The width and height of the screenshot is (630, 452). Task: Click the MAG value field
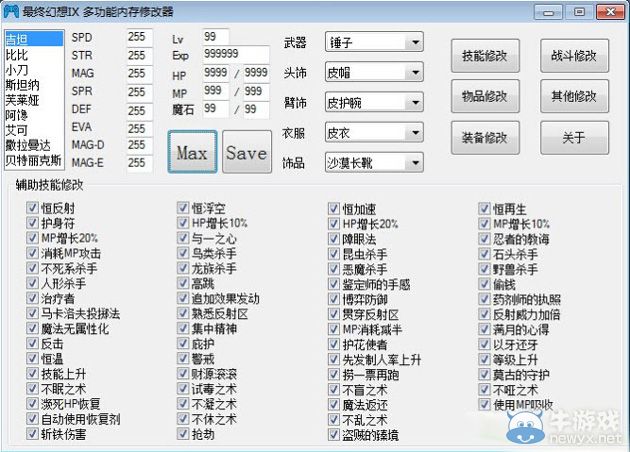pos(139,74)
